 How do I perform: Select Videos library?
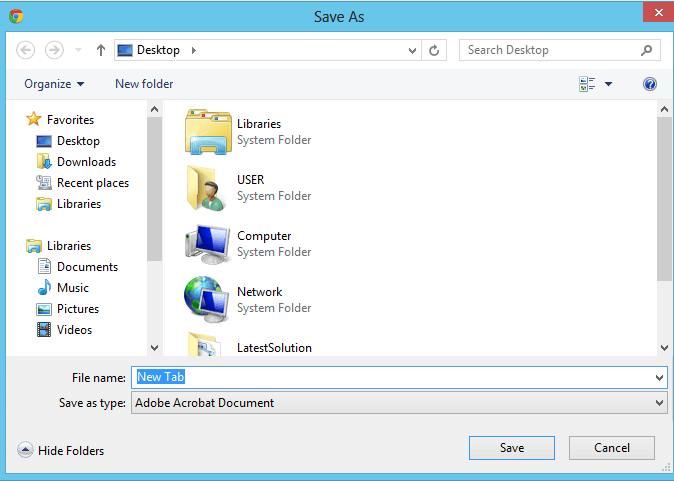74,330
